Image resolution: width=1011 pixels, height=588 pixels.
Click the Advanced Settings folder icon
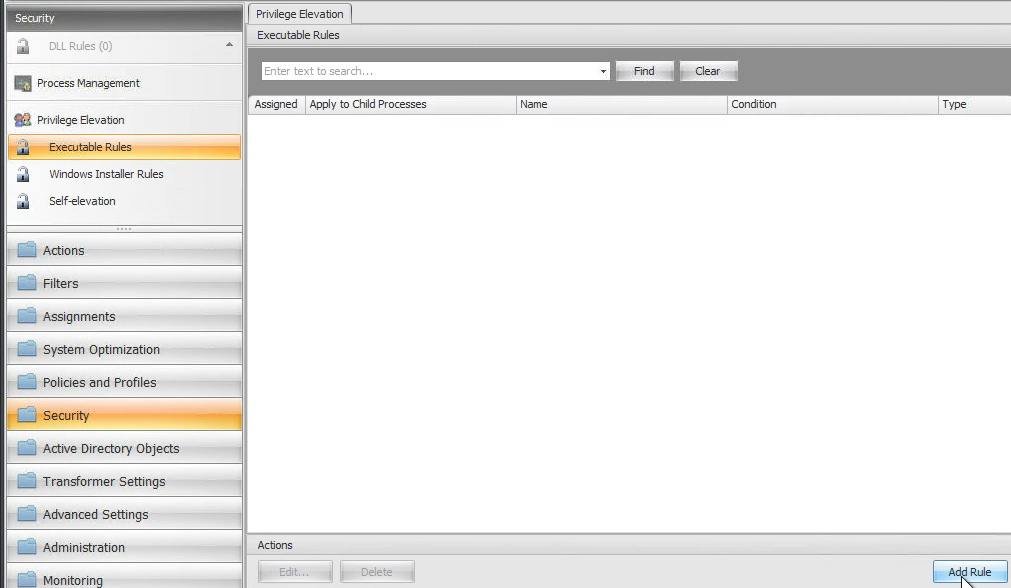coord(26,514)
